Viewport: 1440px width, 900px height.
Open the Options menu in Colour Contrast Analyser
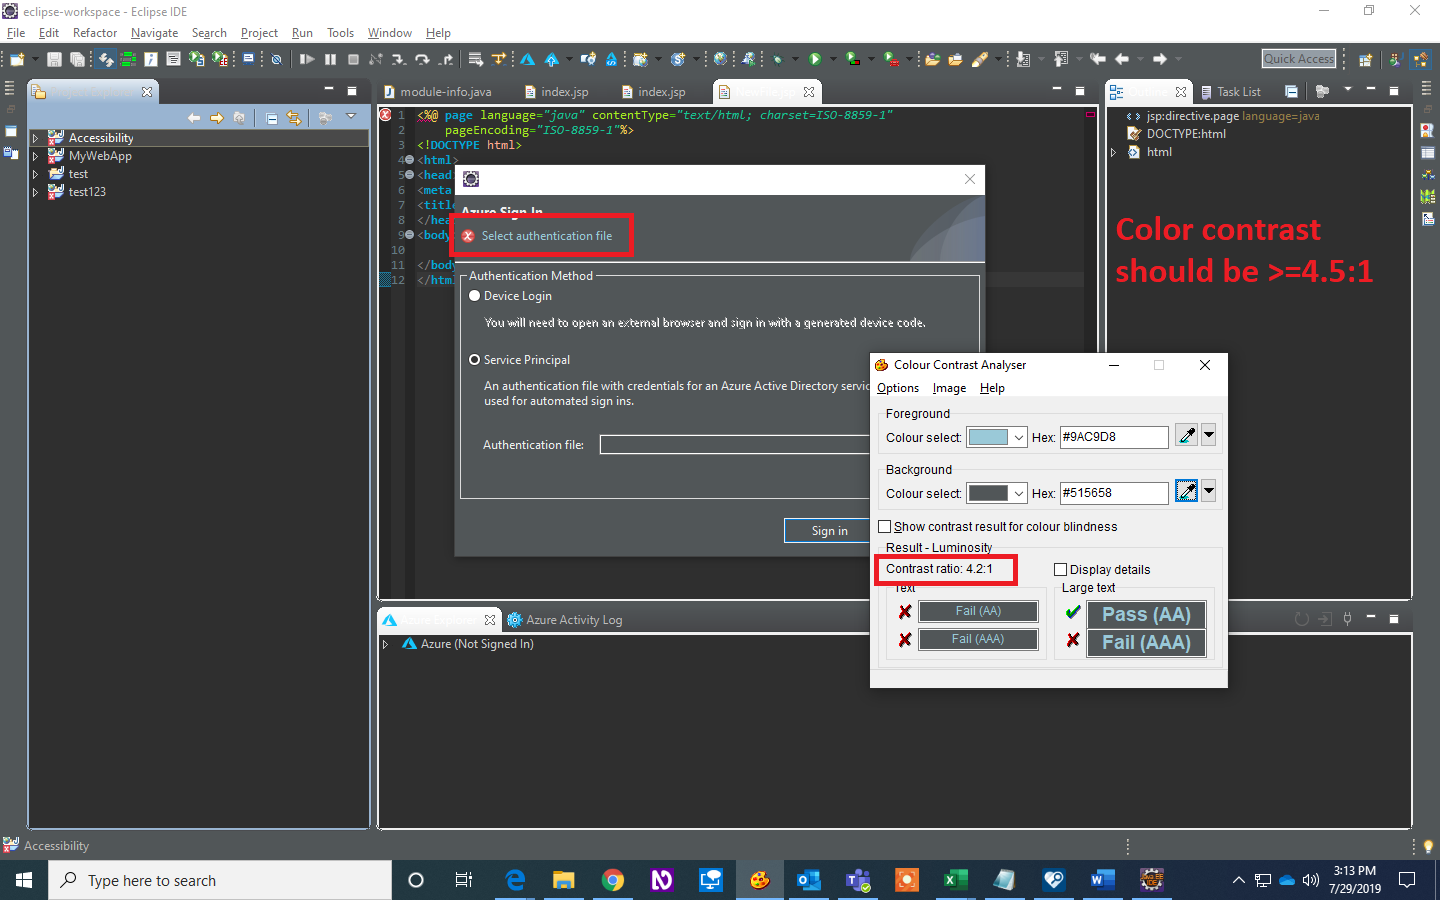pos(897,388)
